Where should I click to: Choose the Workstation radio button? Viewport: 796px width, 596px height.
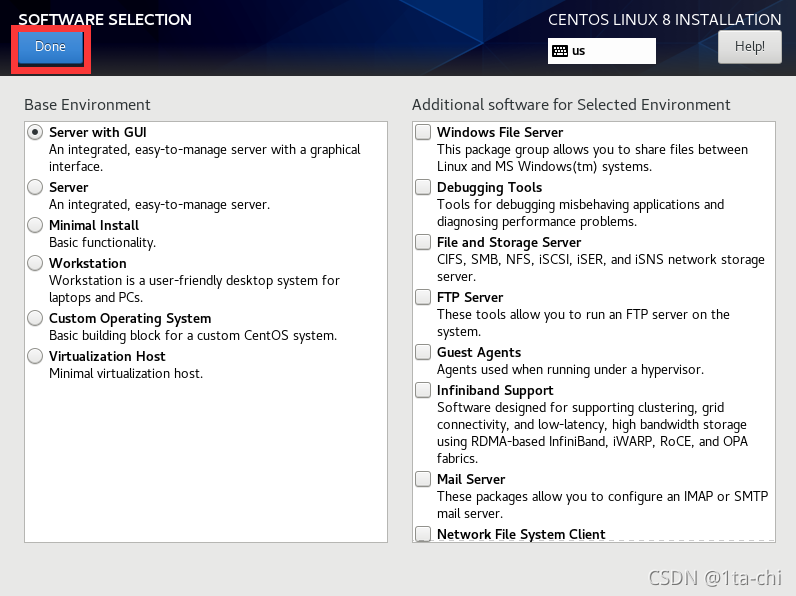click(35, 263)
